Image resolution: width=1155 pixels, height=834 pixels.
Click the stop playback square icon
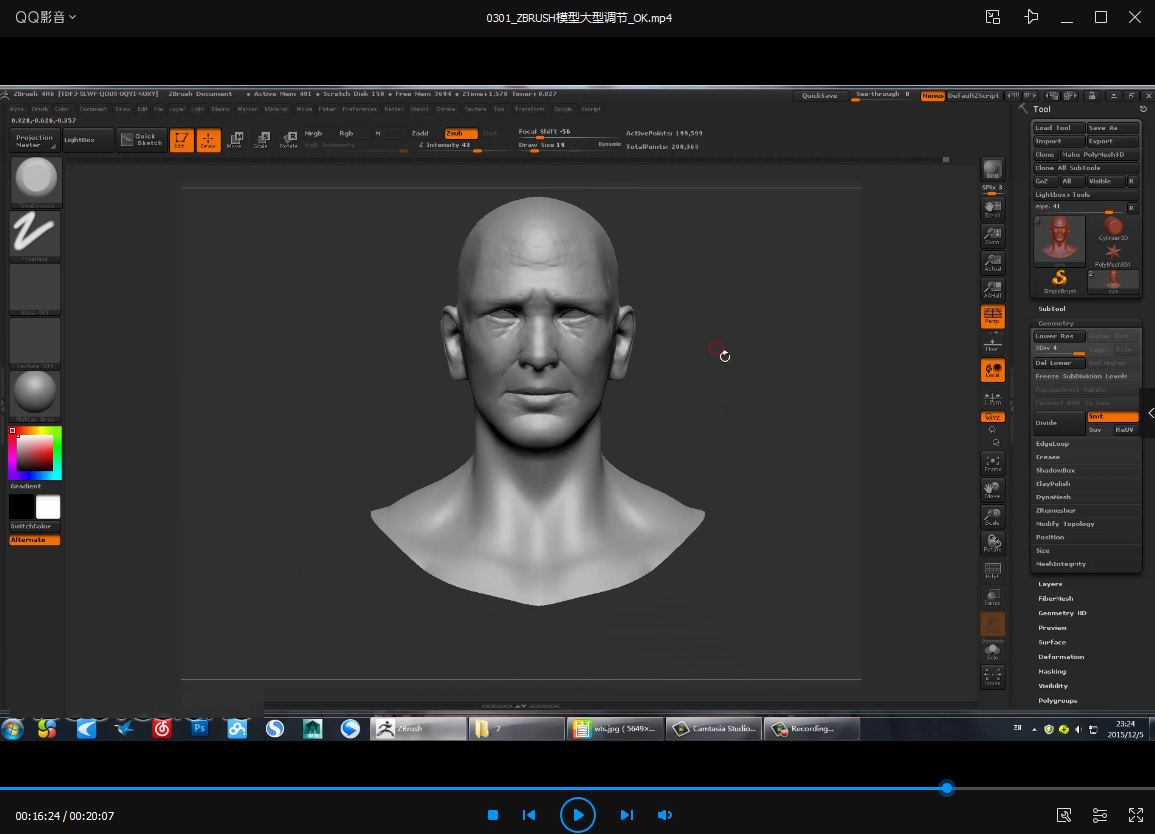click(493, 815)
